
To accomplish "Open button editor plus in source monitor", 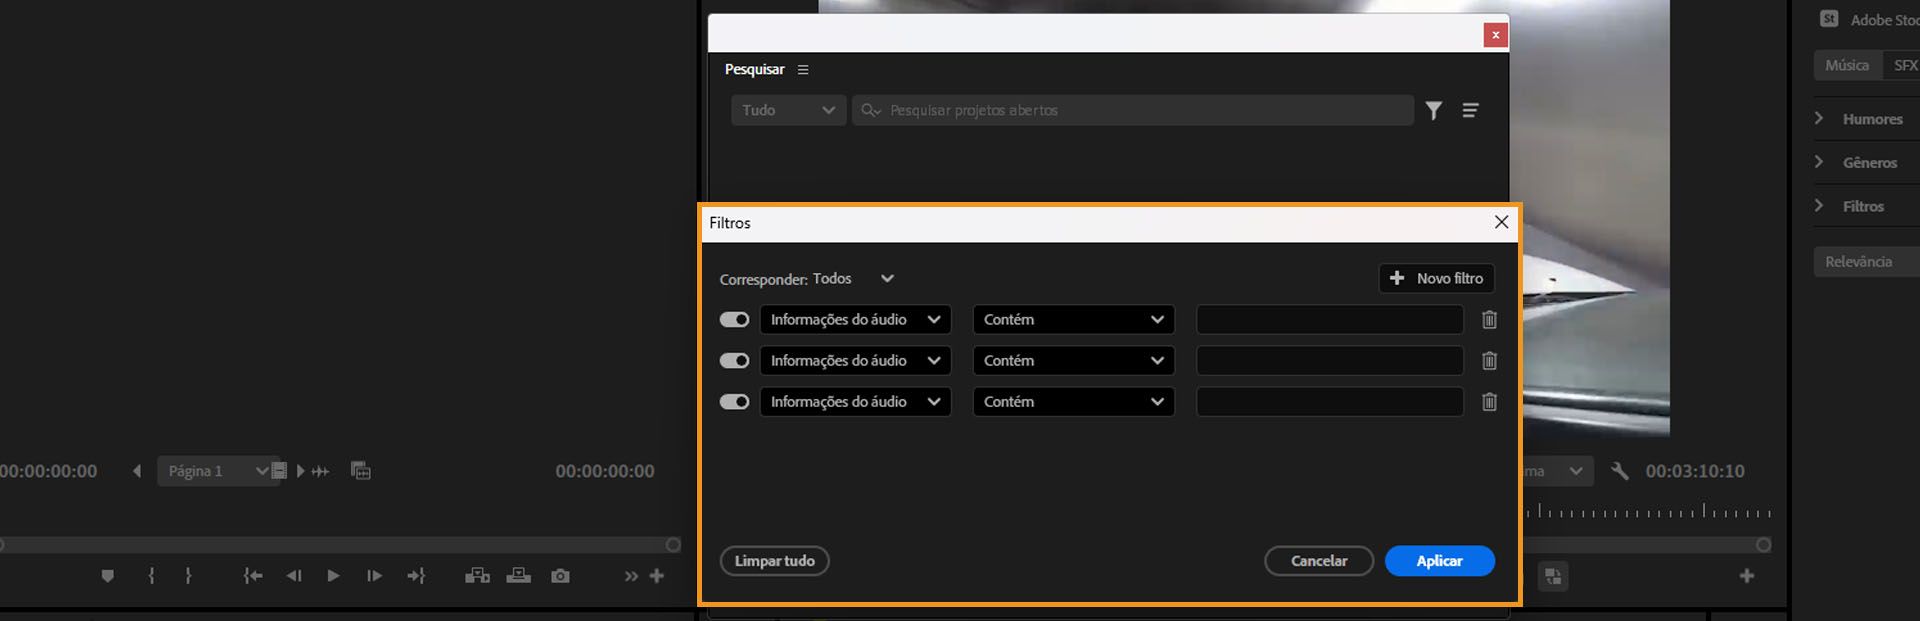I will point(657,576).
